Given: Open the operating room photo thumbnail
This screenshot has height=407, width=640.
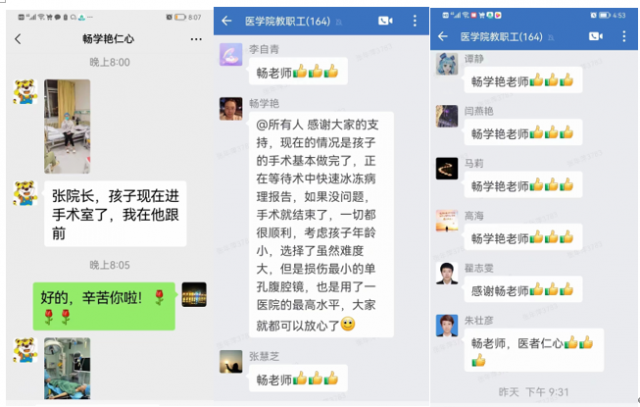Looking at the screenshot, I should (x=67, y=368).
